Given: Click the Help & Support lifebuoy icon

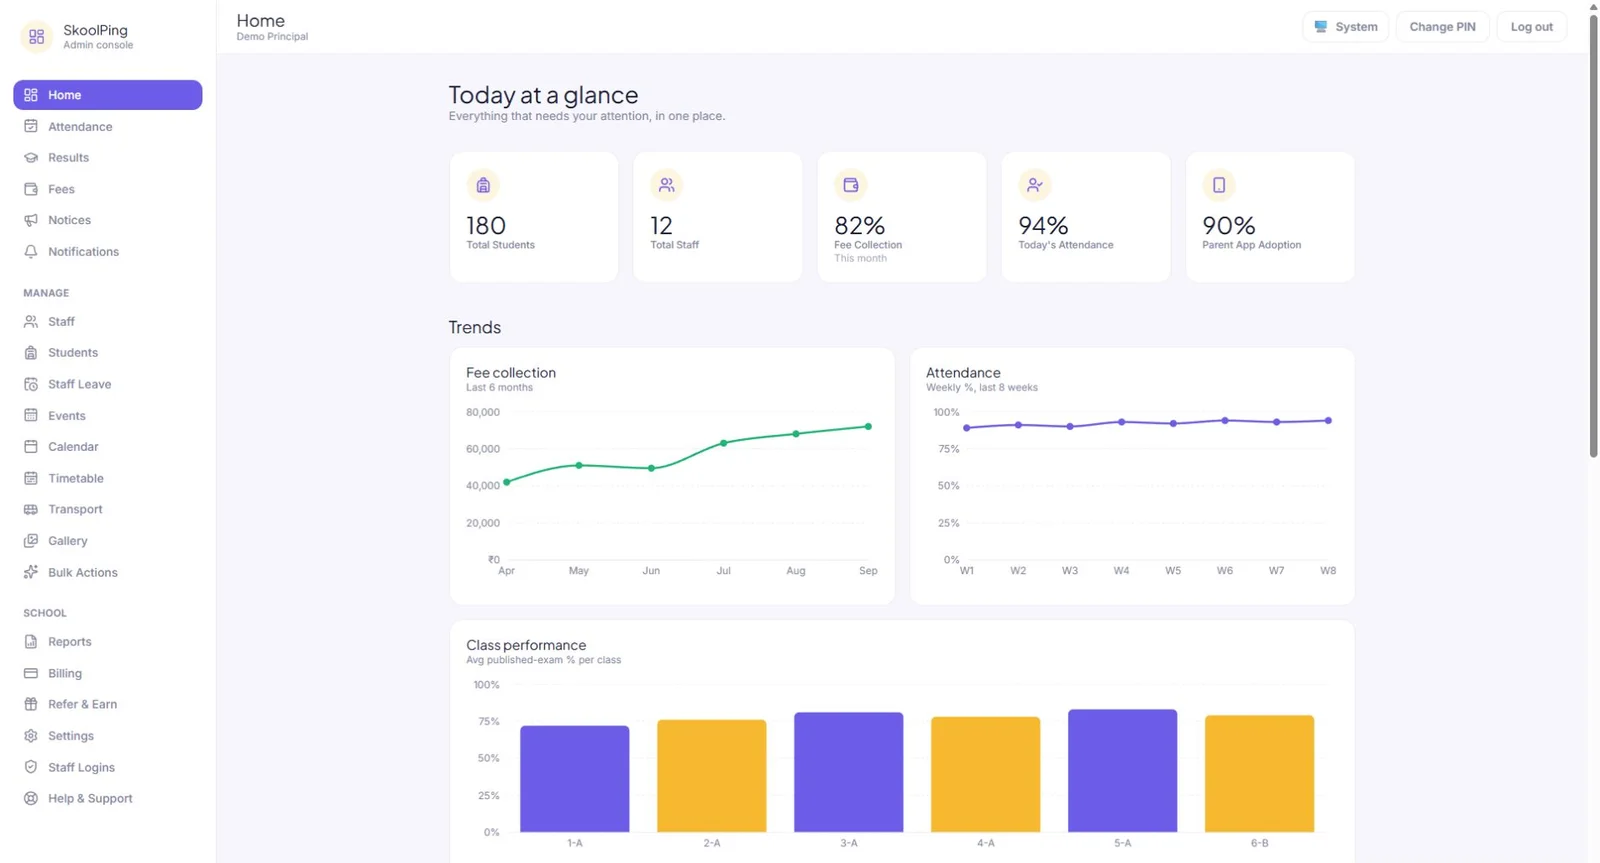Looking at the screenshot, I should tap(31, 798).
